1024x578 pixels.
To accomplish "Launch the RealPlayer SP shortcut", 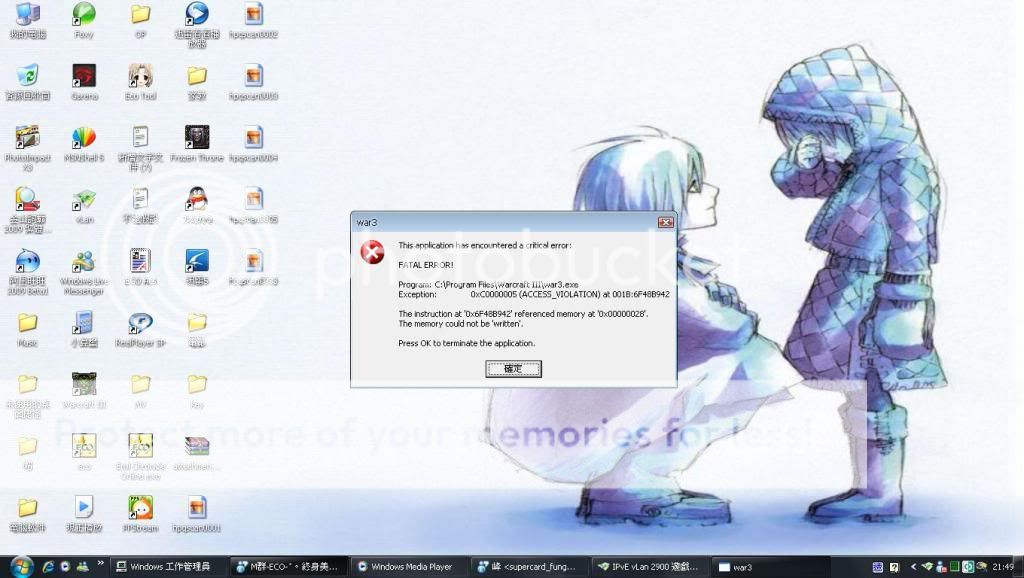I will pyautogui.click(x=140, y=323).
